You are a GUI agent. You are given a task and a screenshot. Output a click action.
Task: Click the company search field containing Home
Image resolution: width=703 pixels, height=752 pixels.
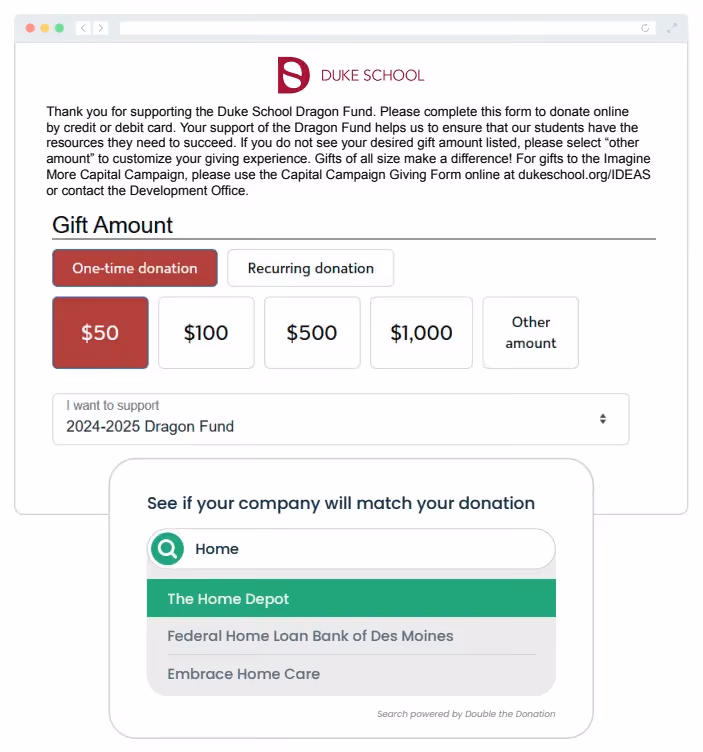[351, 549]
